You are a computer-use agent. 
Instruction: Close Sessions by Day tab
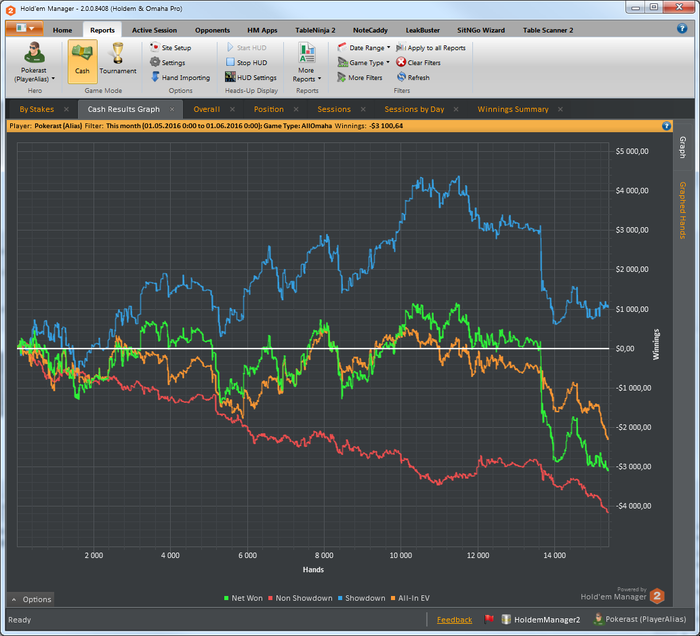[456, 109]
